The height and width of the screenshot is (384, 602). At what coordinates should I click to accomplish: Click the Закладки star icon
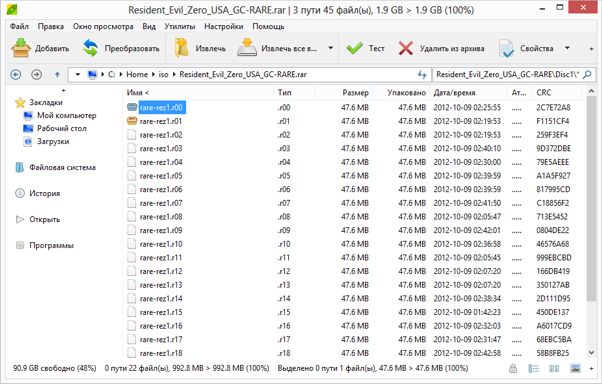[x=20, y=103]
